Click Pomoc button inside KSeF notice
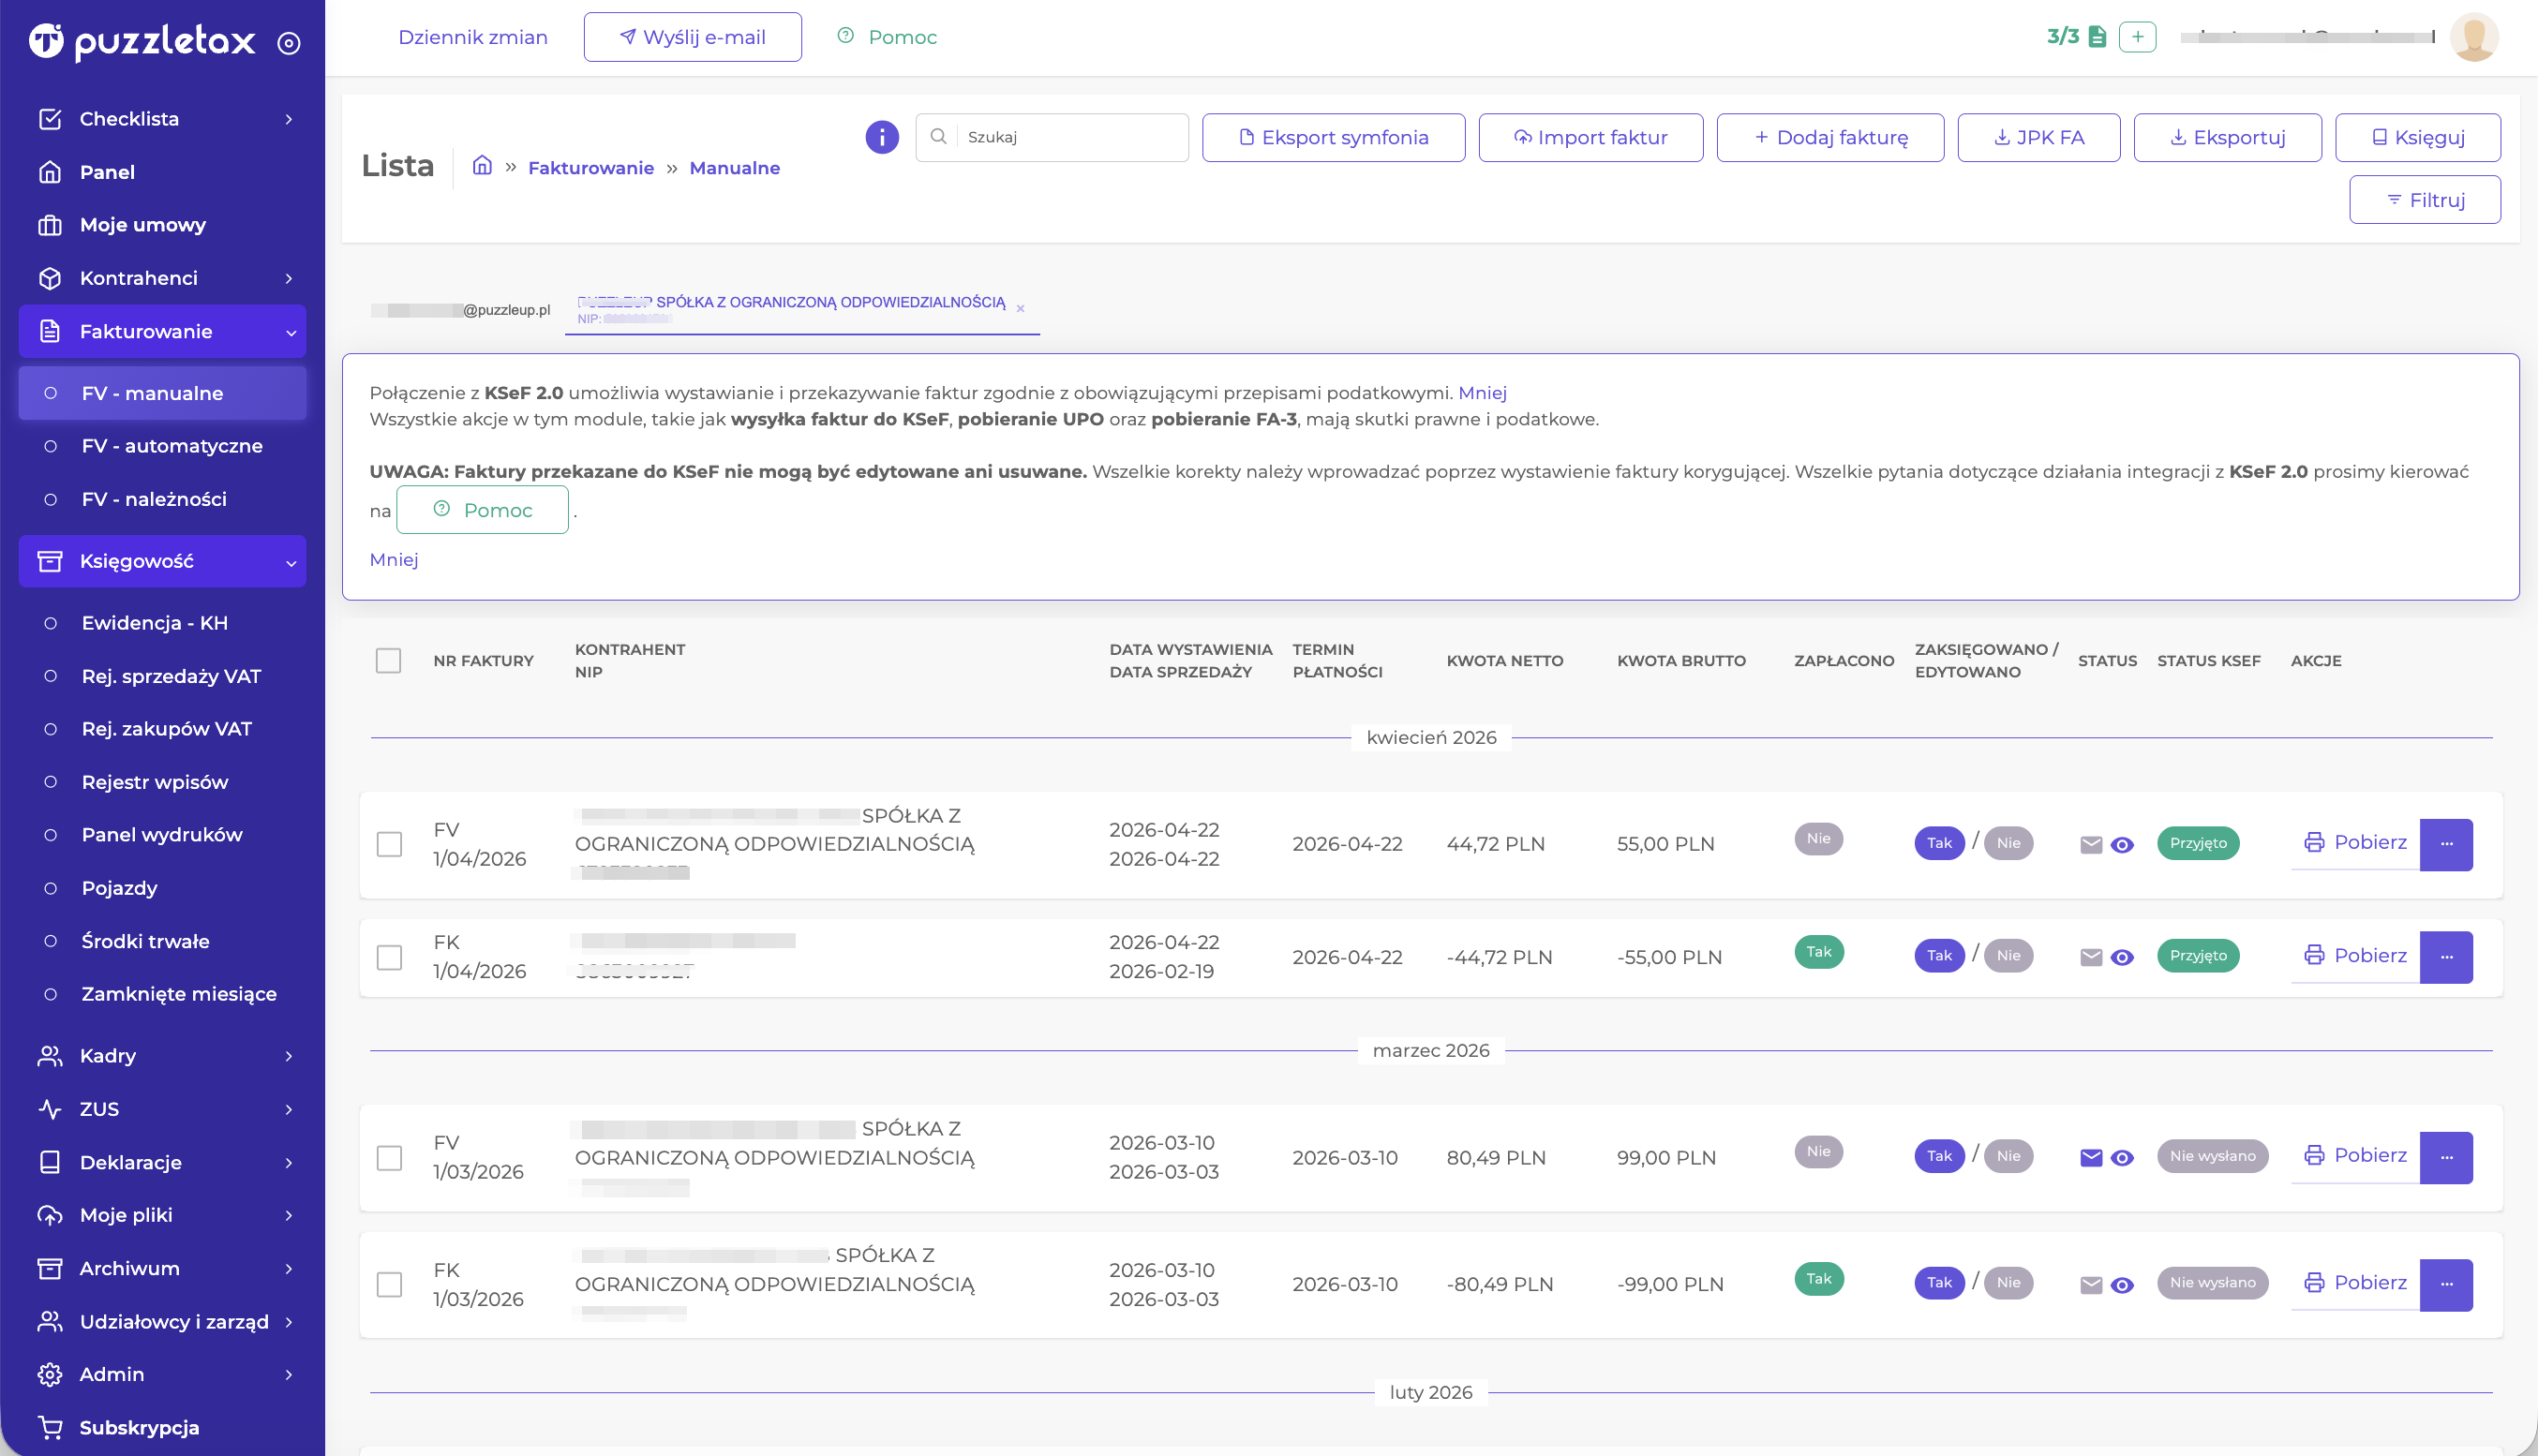Screen dimensions: 2538x1456 [x=482, y=510]
